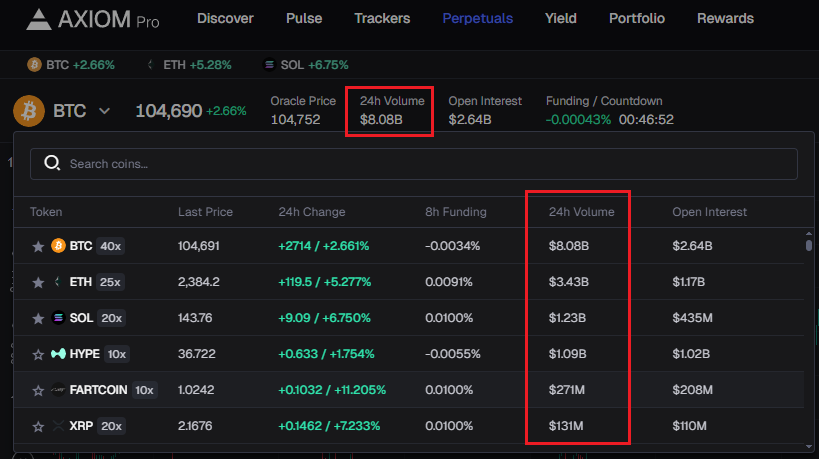Click SOL change +9.09 / +6.750%
819x459 pixels.
tap(324, 318)
